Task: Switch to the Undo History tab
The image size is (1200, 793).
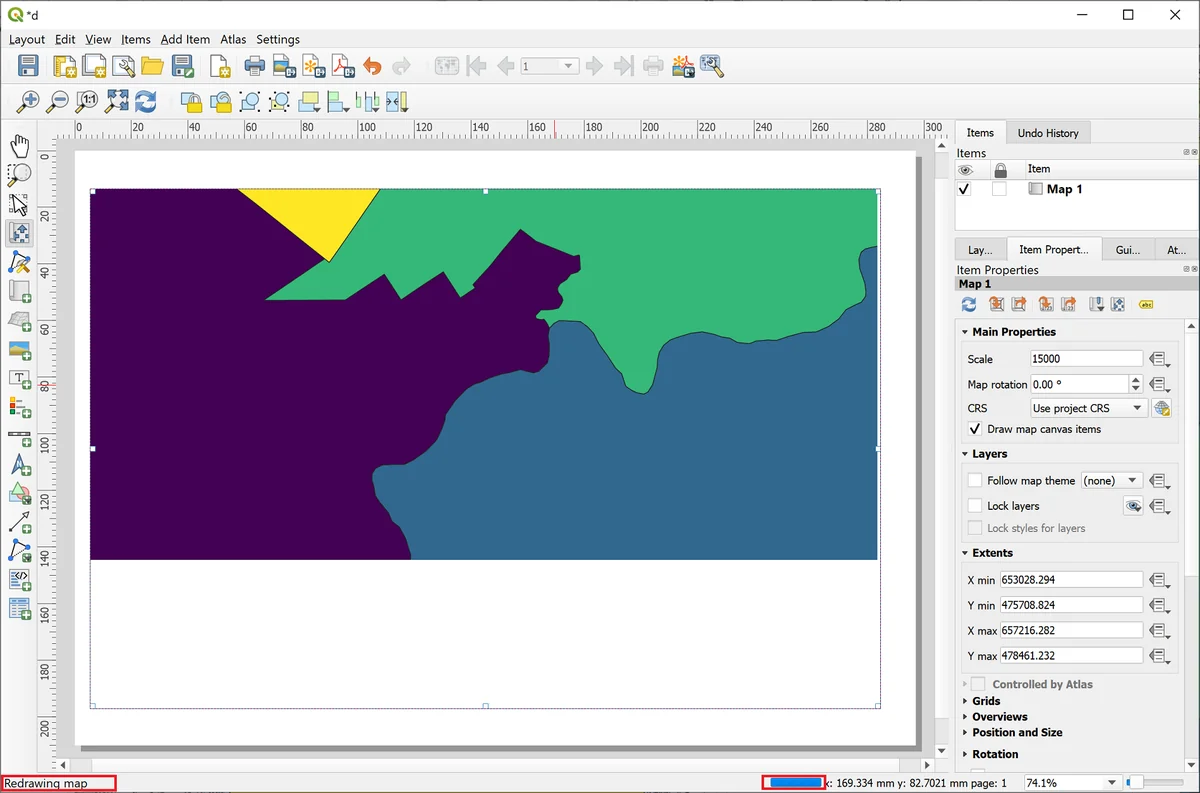Action: [1047, 133]
